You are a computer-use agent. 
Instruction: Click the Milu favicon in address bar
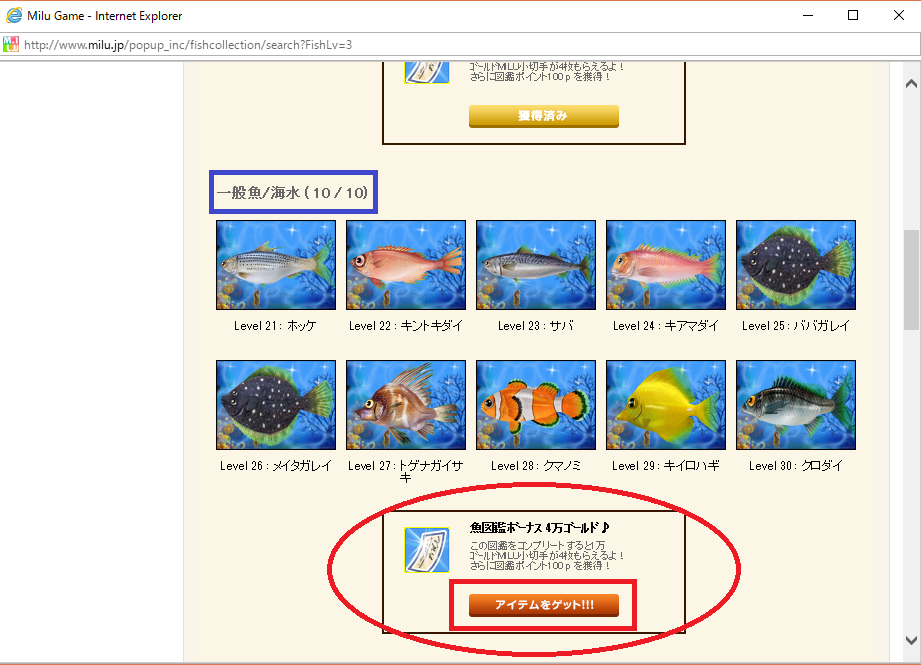click(x=11, y=45)
